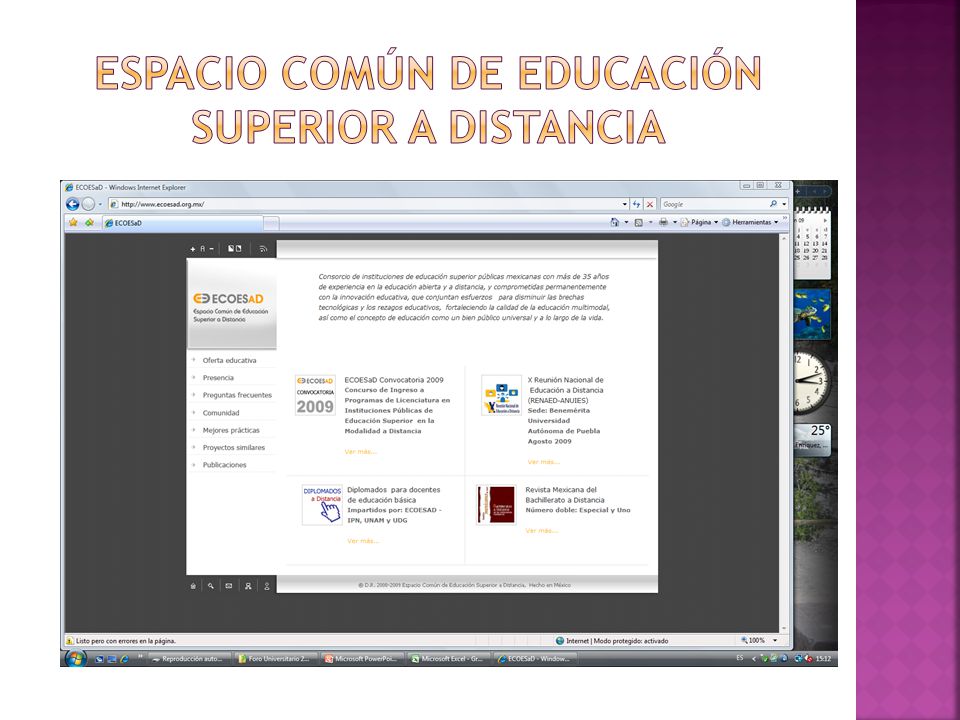Expand the command bar overflow chevron

pos(784,219)
